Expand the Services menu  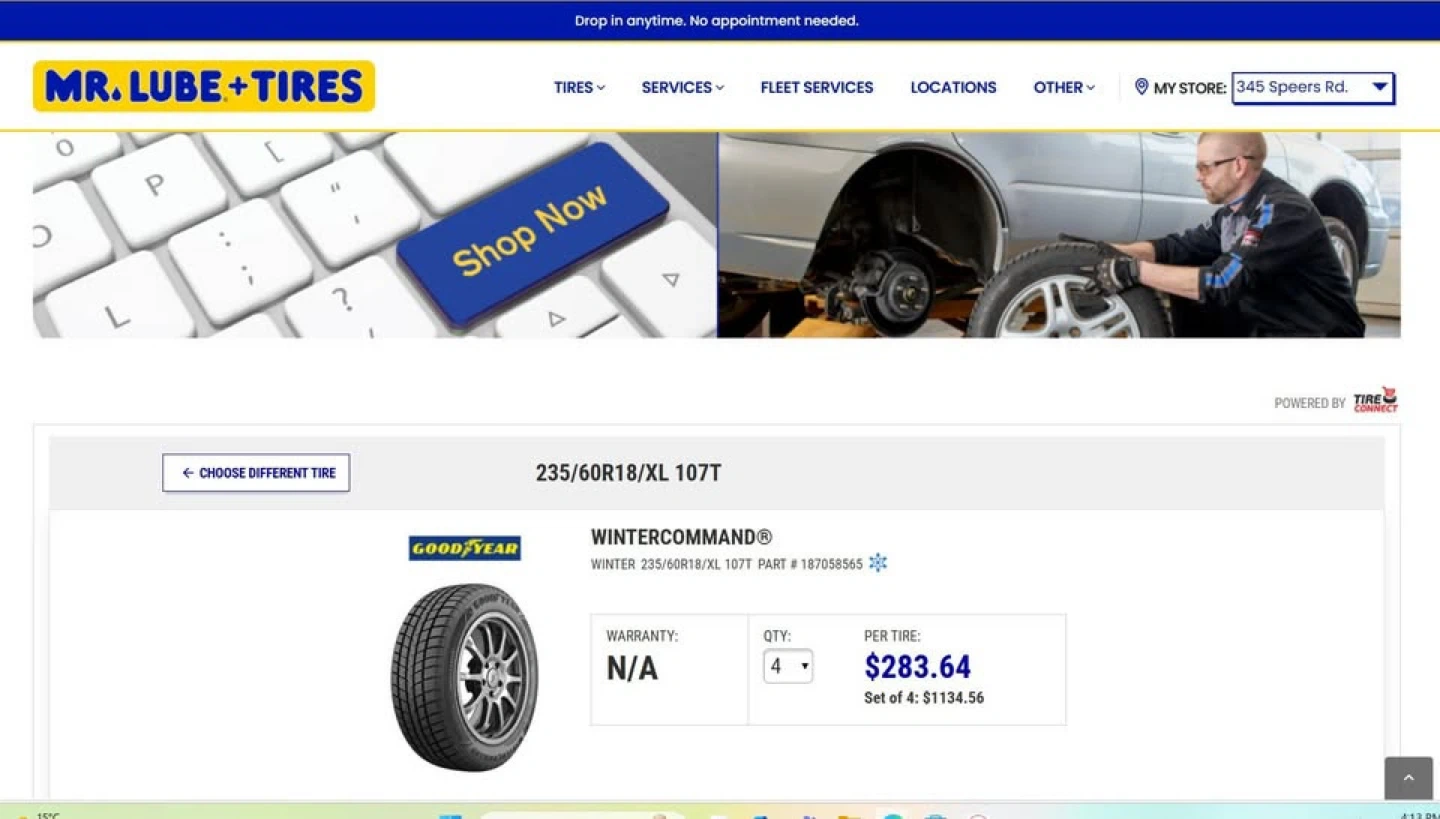click(683, 87)
